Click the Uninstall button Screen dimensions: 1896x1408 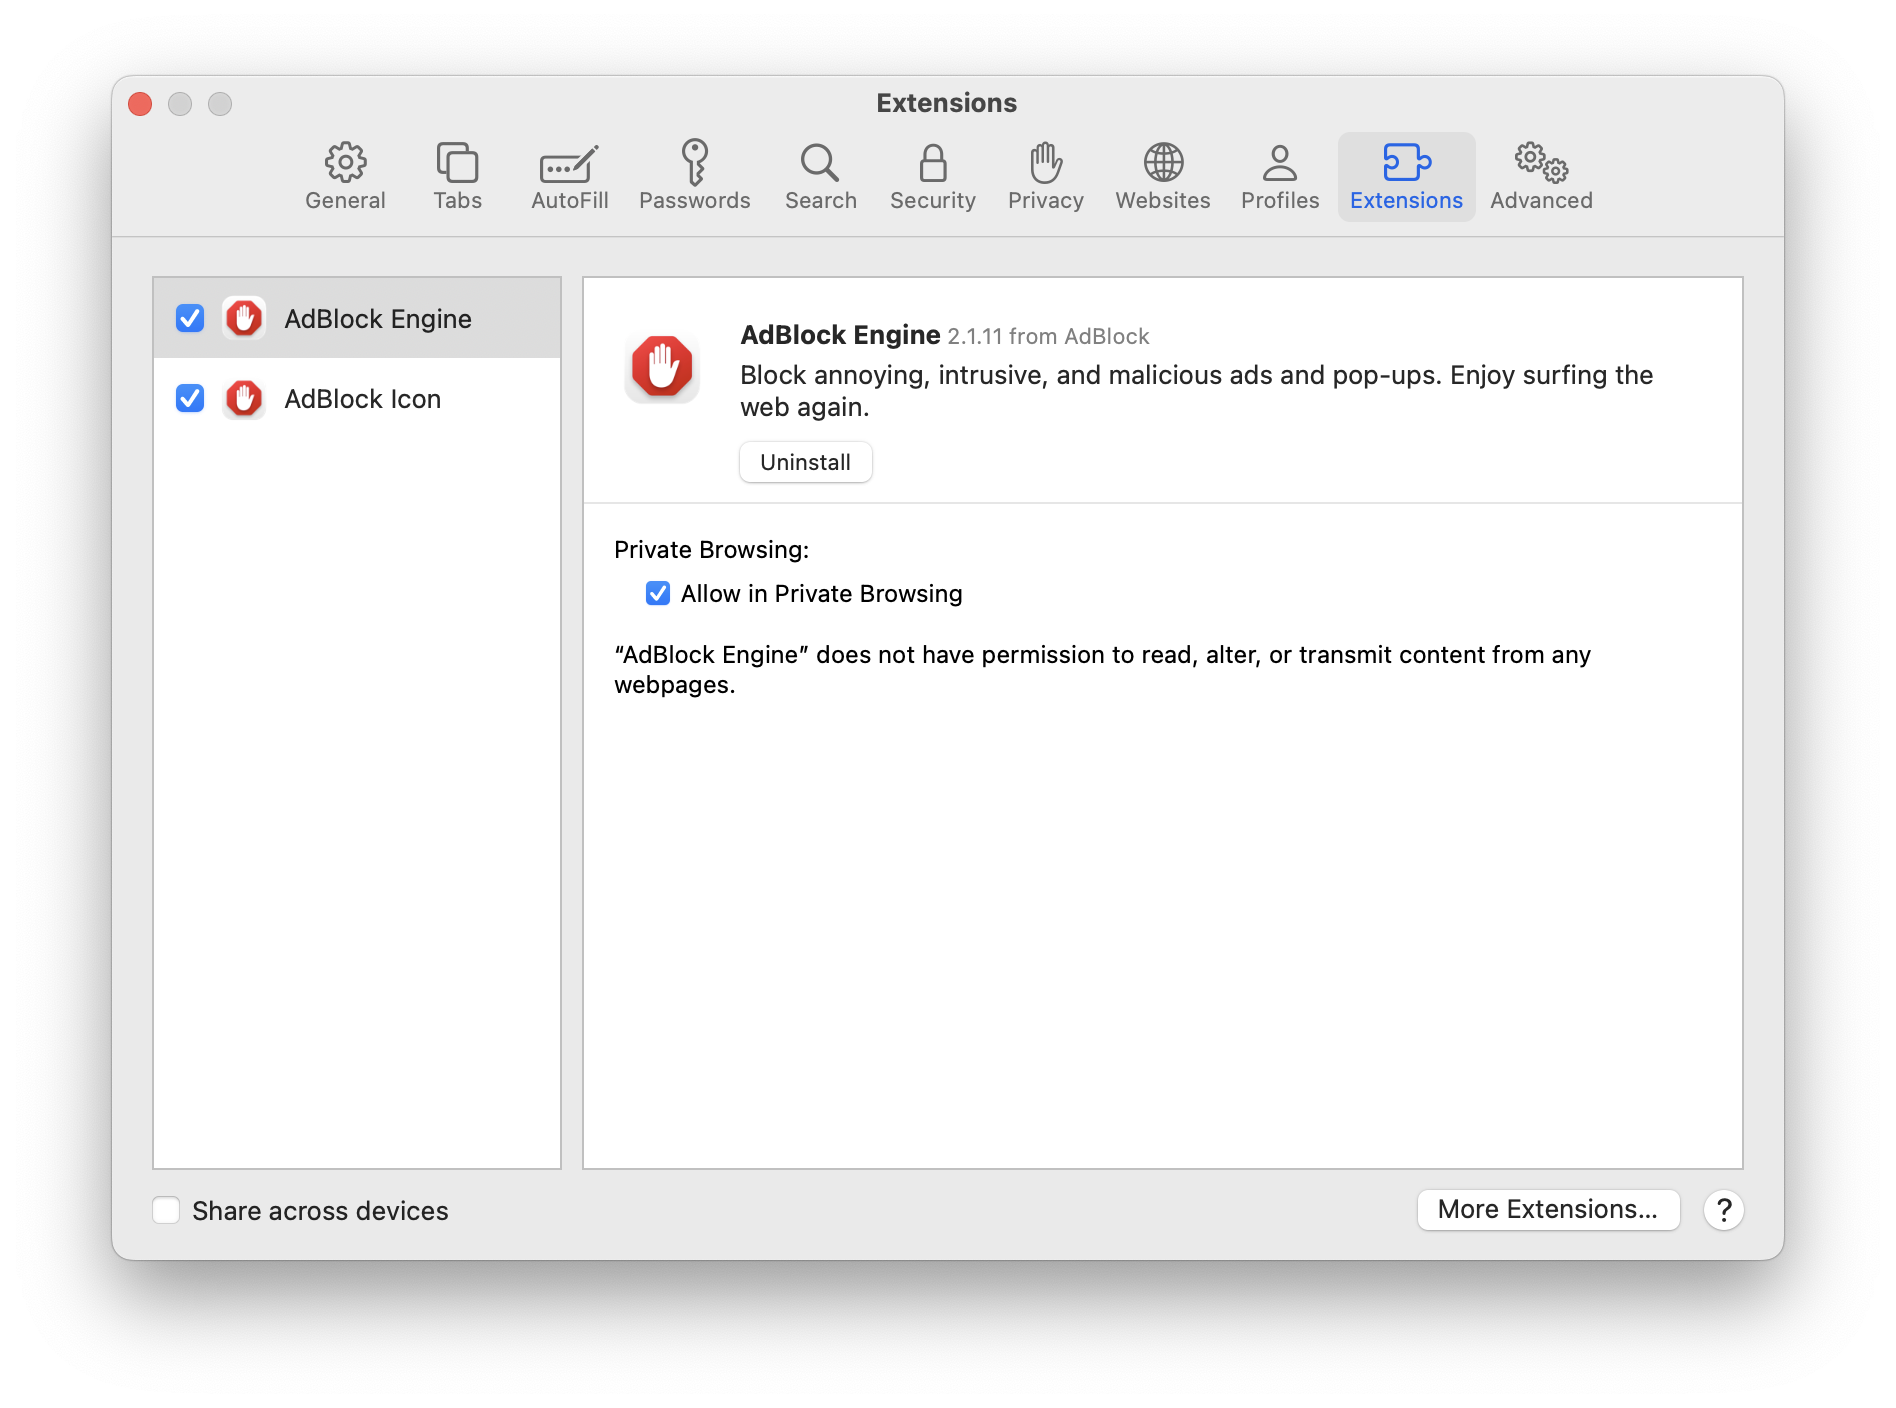click(x=805, y=462)
